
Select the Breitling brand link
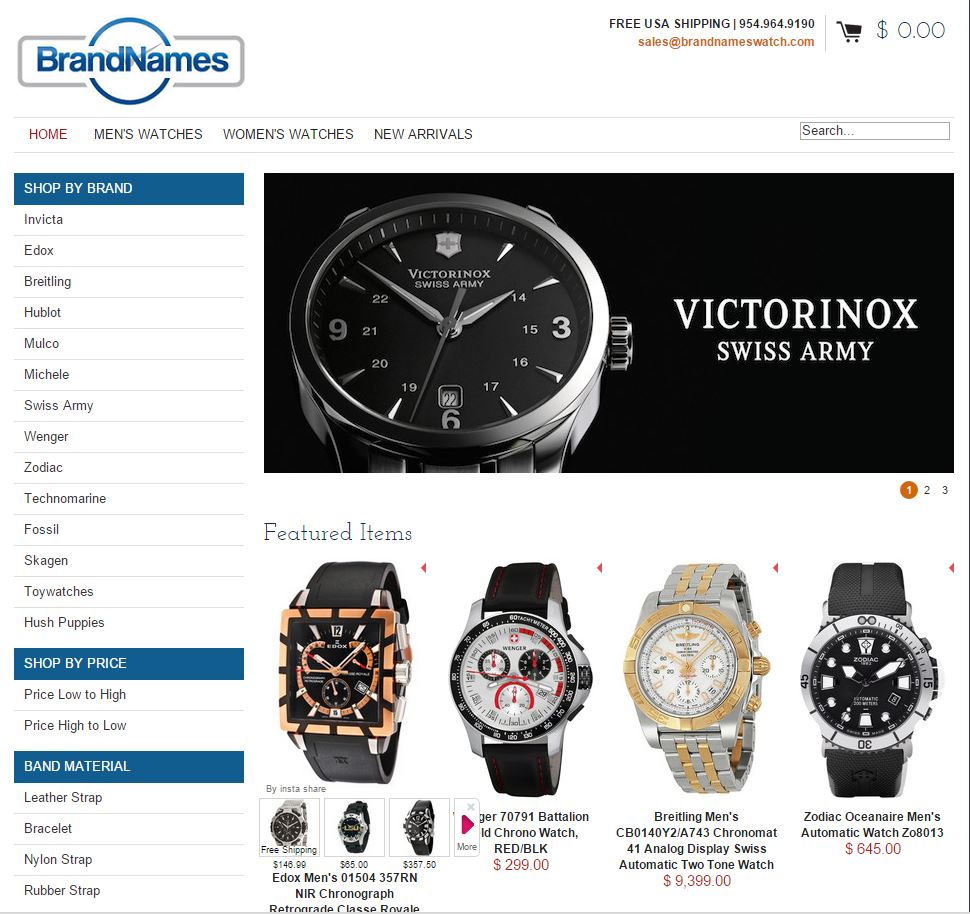coord(48,282)
